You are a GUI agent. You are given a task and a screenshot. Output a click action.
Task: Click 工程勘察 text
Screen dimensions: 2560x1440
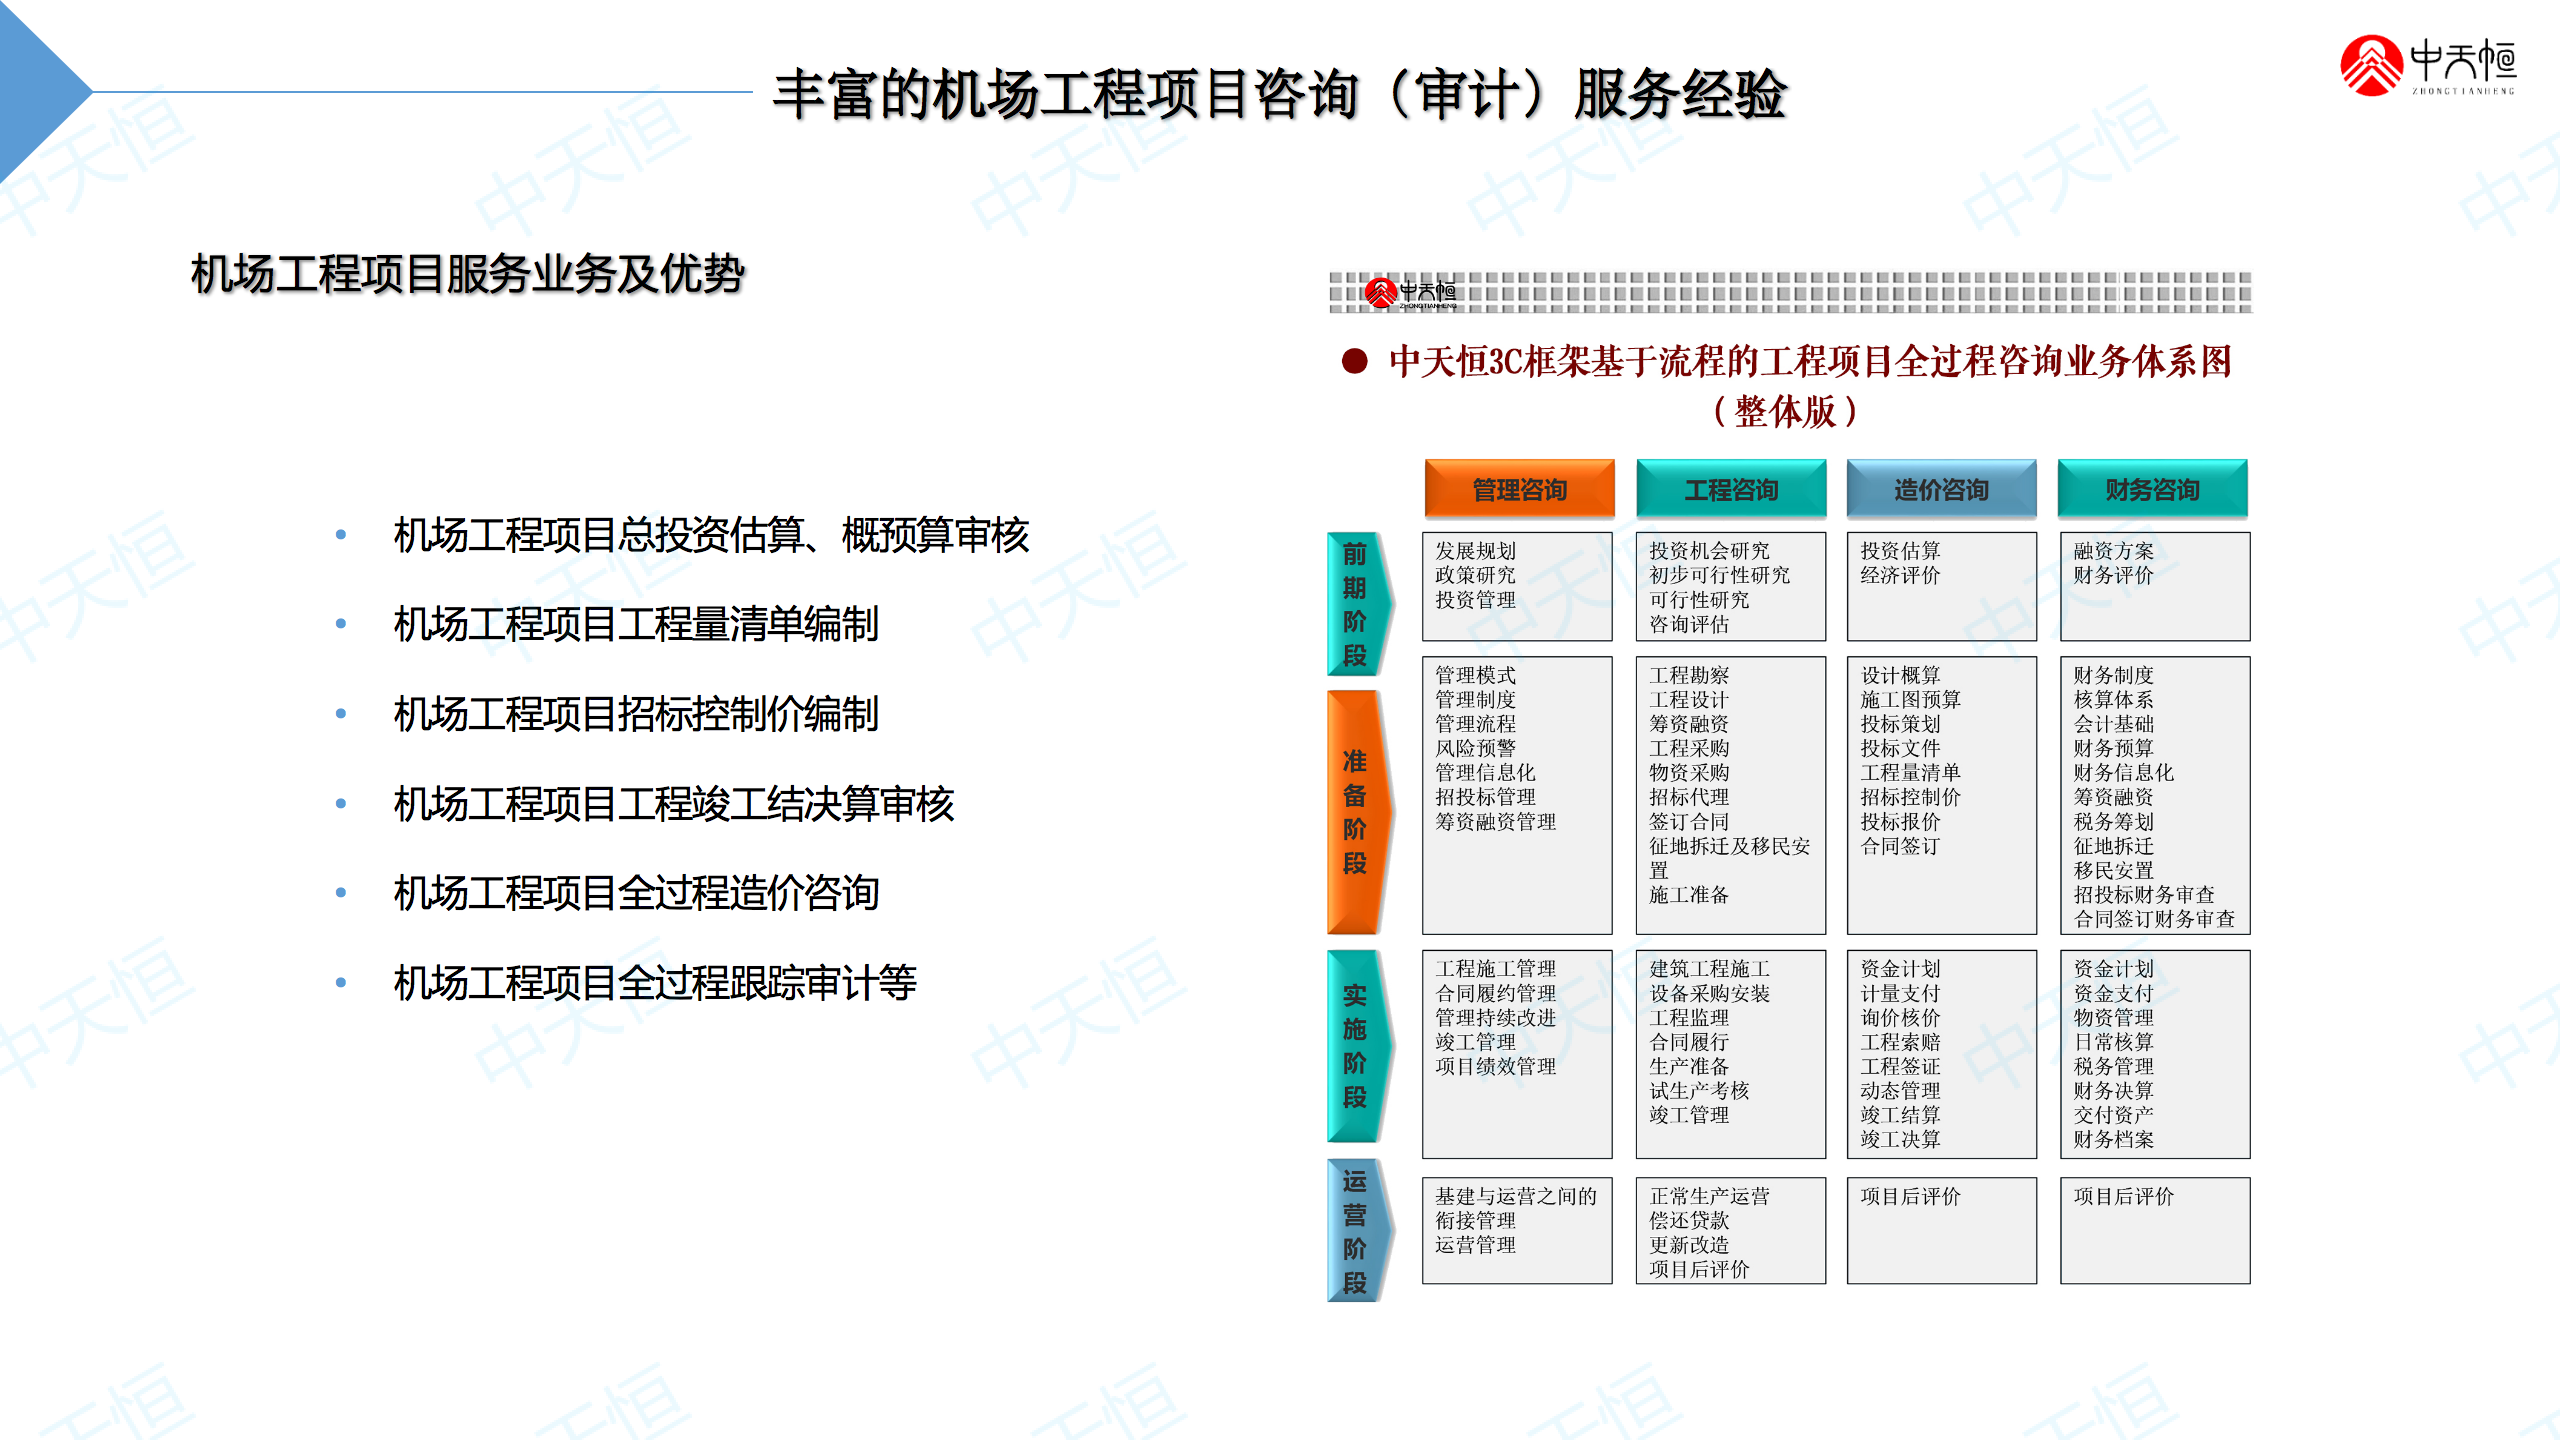coord(1689,675)
